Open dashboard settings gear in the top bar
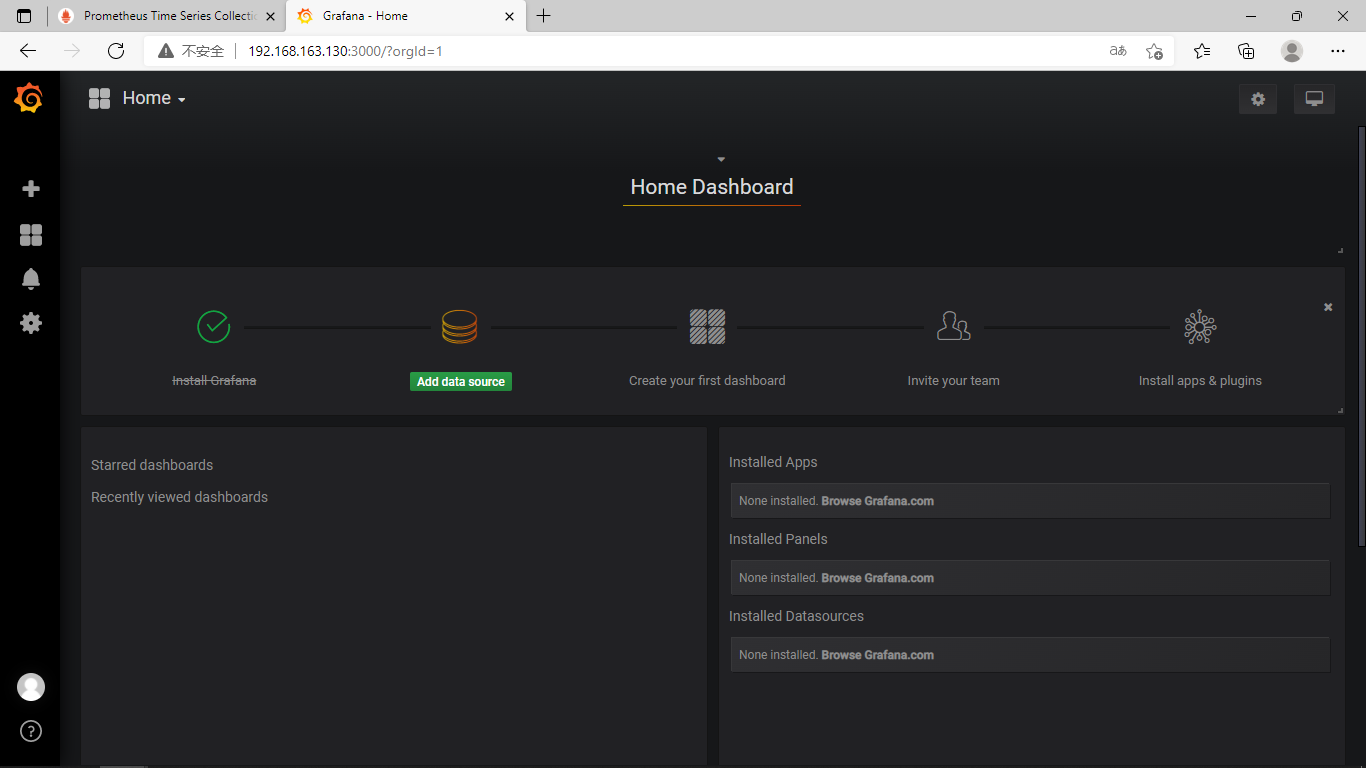 click(1258, 99)
